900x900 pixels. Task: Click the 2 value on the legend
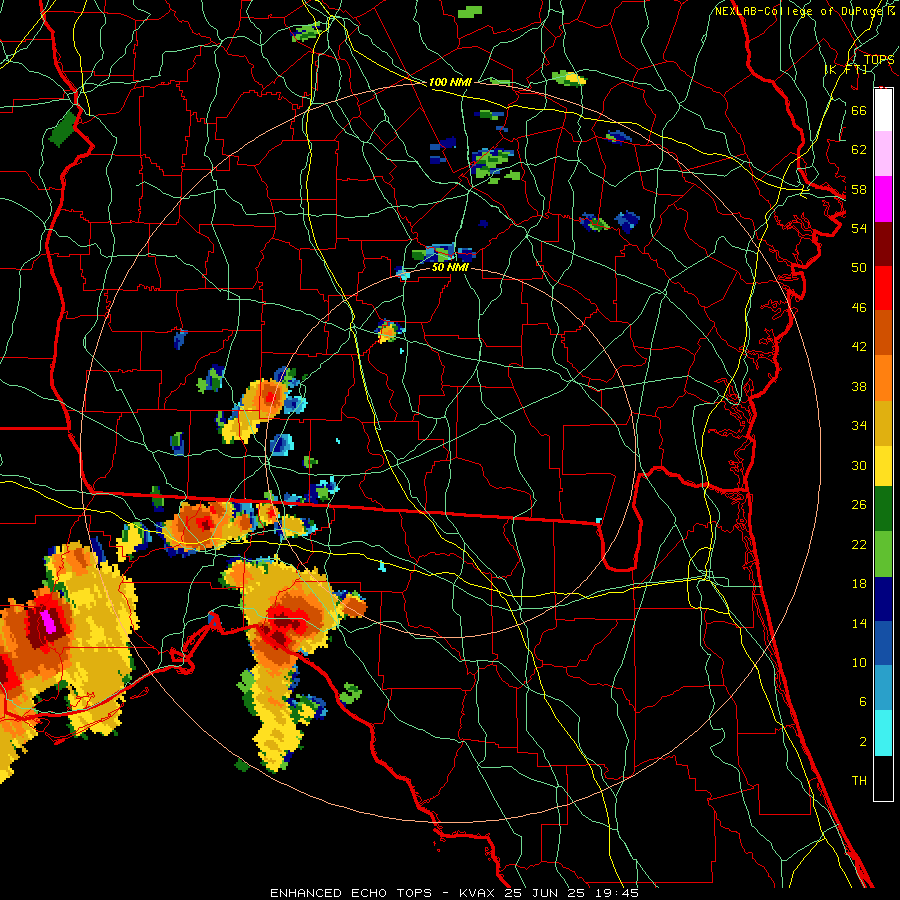pyautogui.click(x=862, y=742)
